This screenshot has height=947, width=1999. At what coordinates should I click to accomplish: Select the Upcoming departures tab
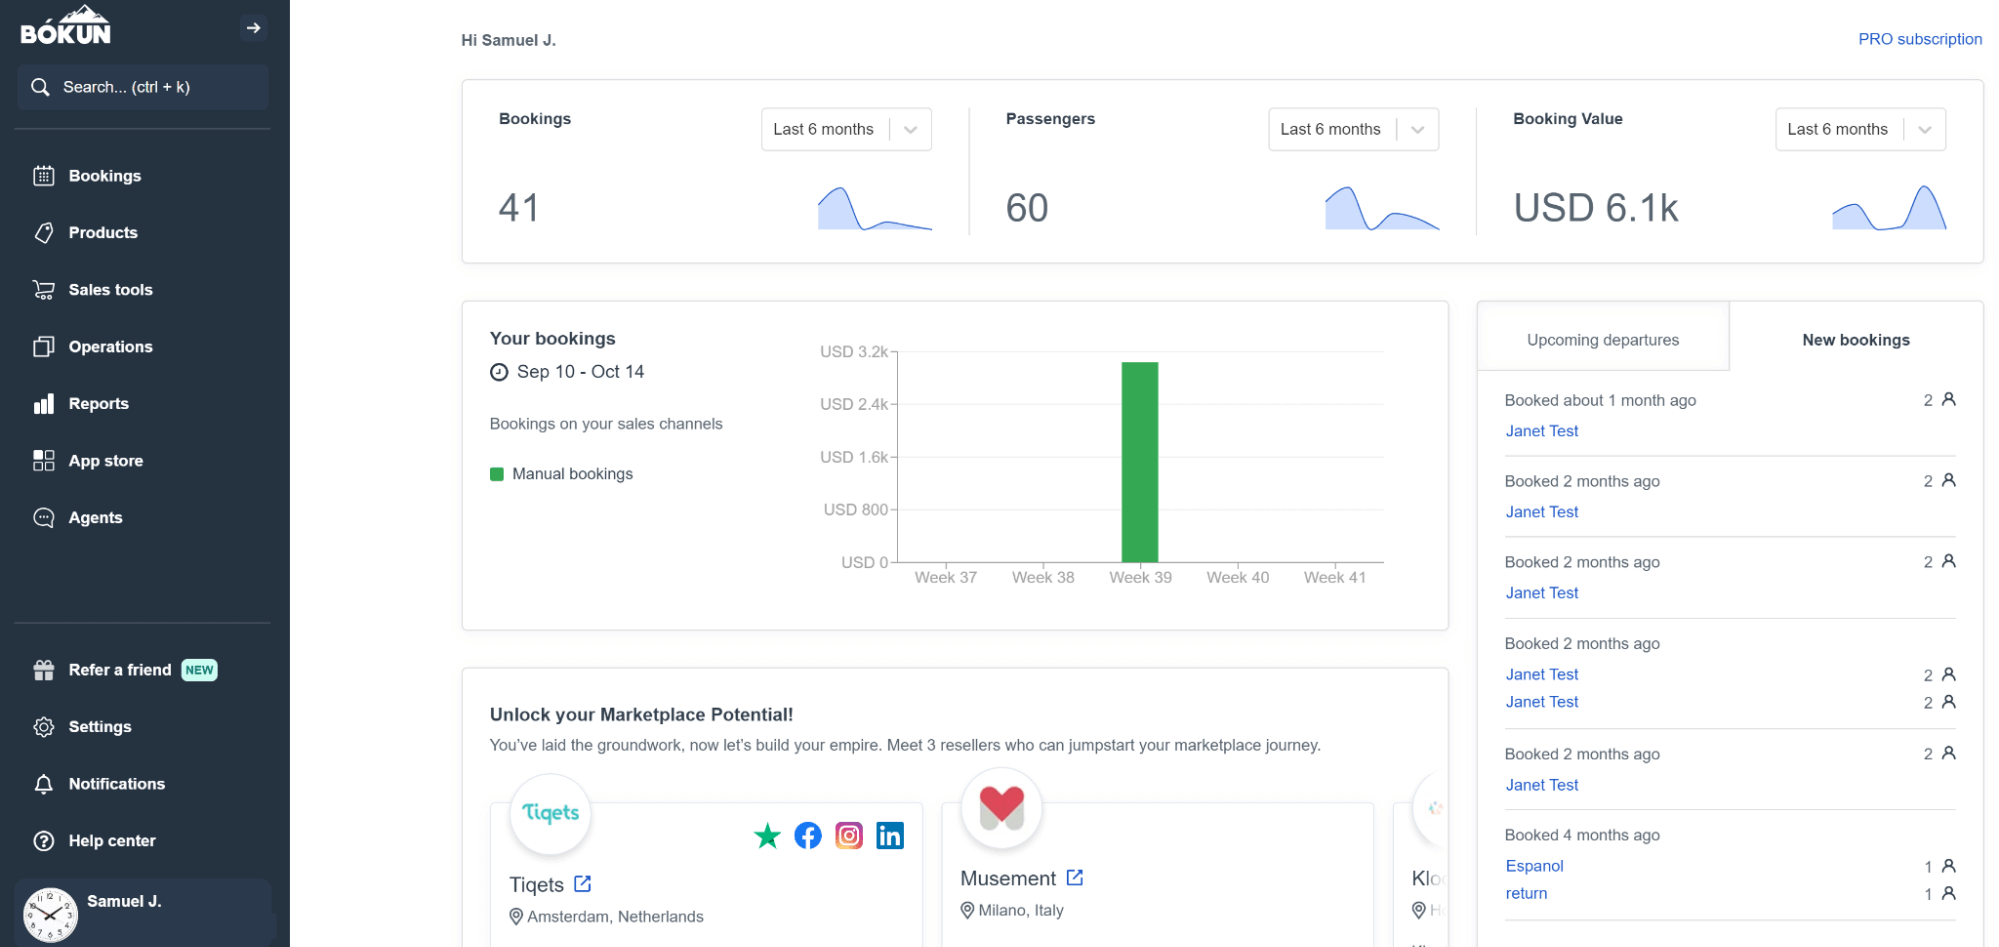tap(1602, 339)
